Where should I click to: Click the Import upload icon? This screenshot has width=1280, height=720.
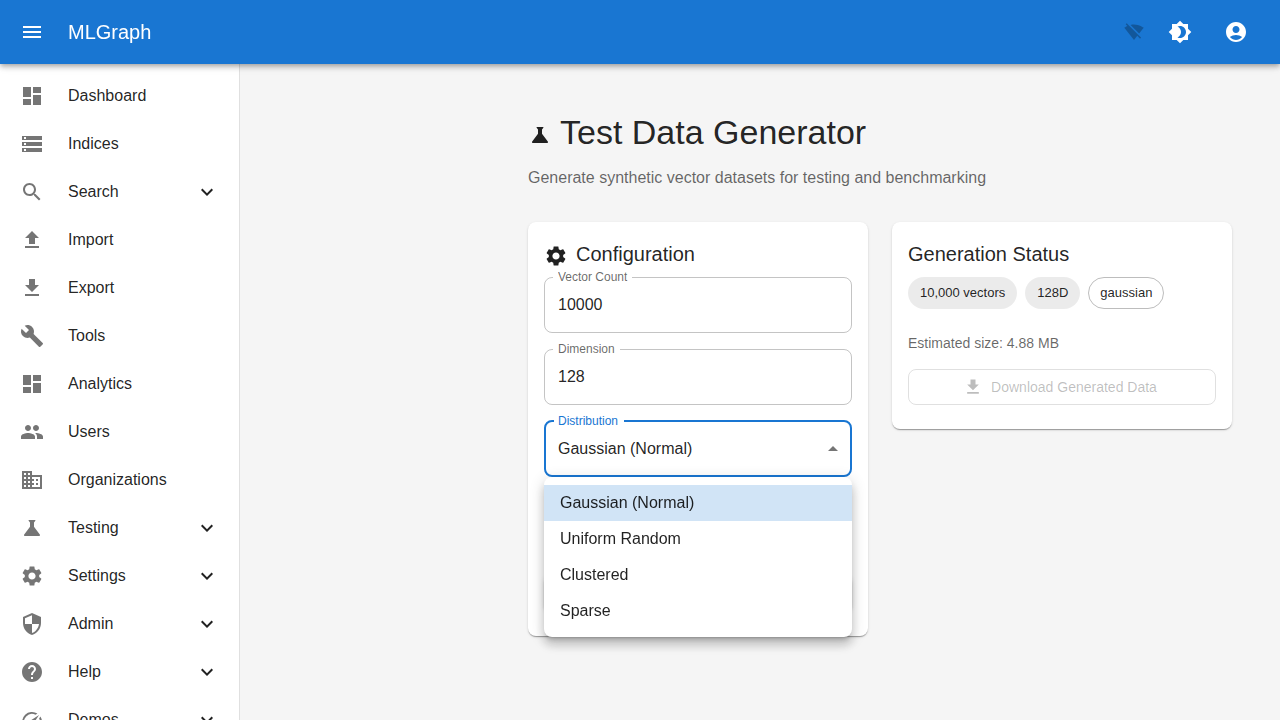click(x=32, y=239)
